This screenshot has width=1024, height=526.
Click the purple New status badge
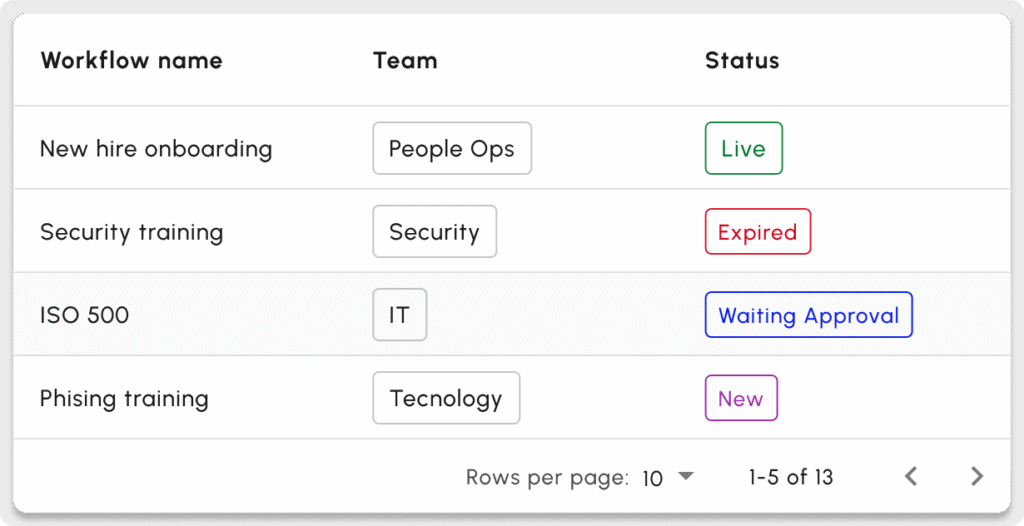pos(740,398)
